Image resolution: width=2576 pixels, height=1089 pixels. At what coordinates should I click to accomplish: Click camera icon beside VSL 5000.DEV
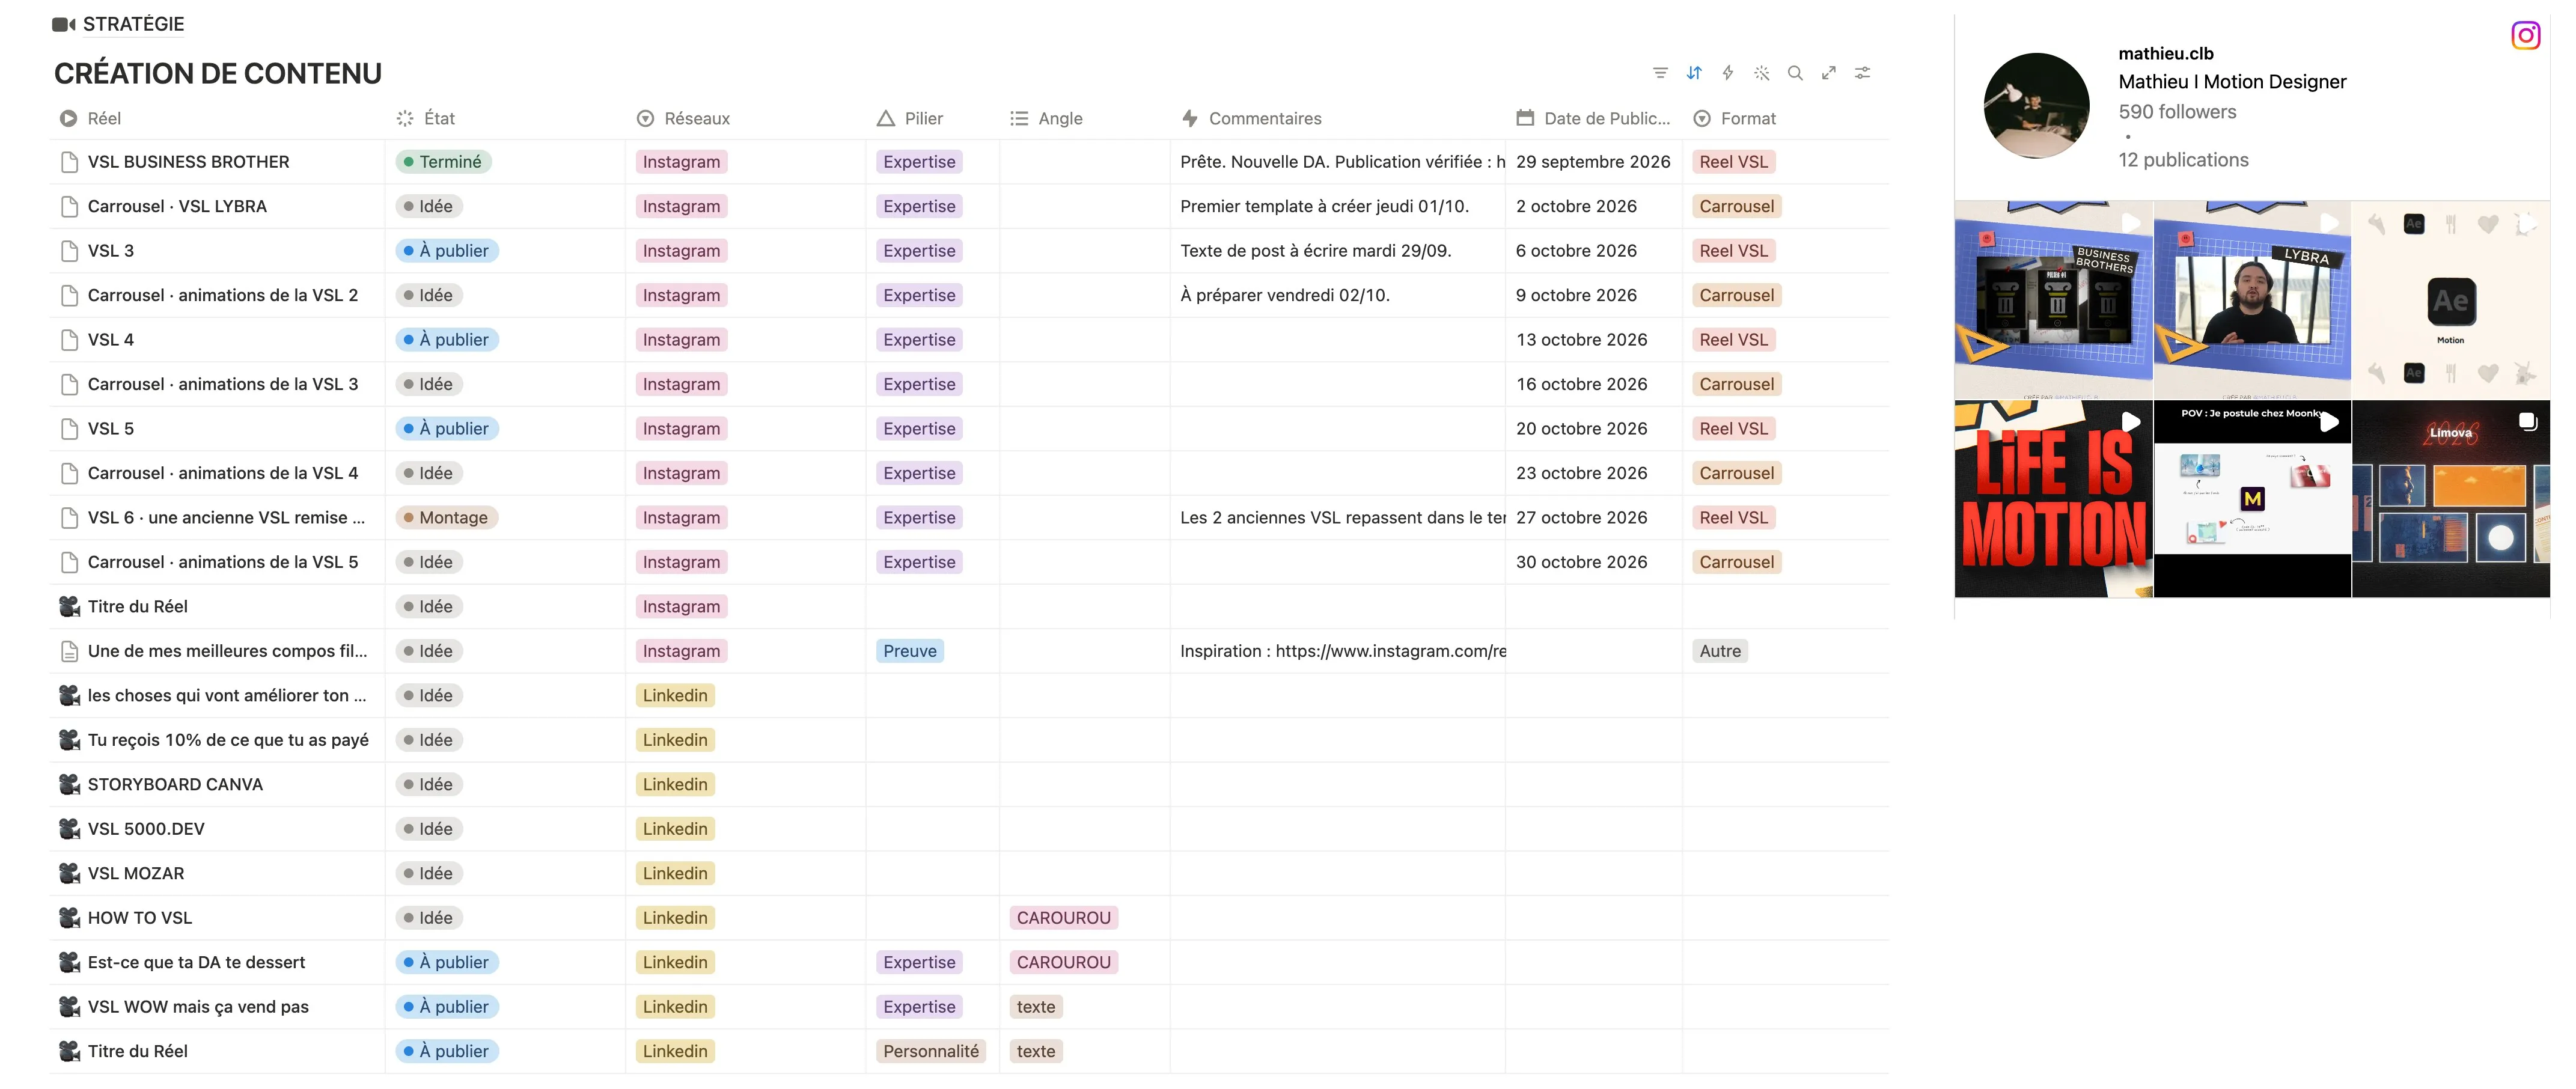coord(69,828)
